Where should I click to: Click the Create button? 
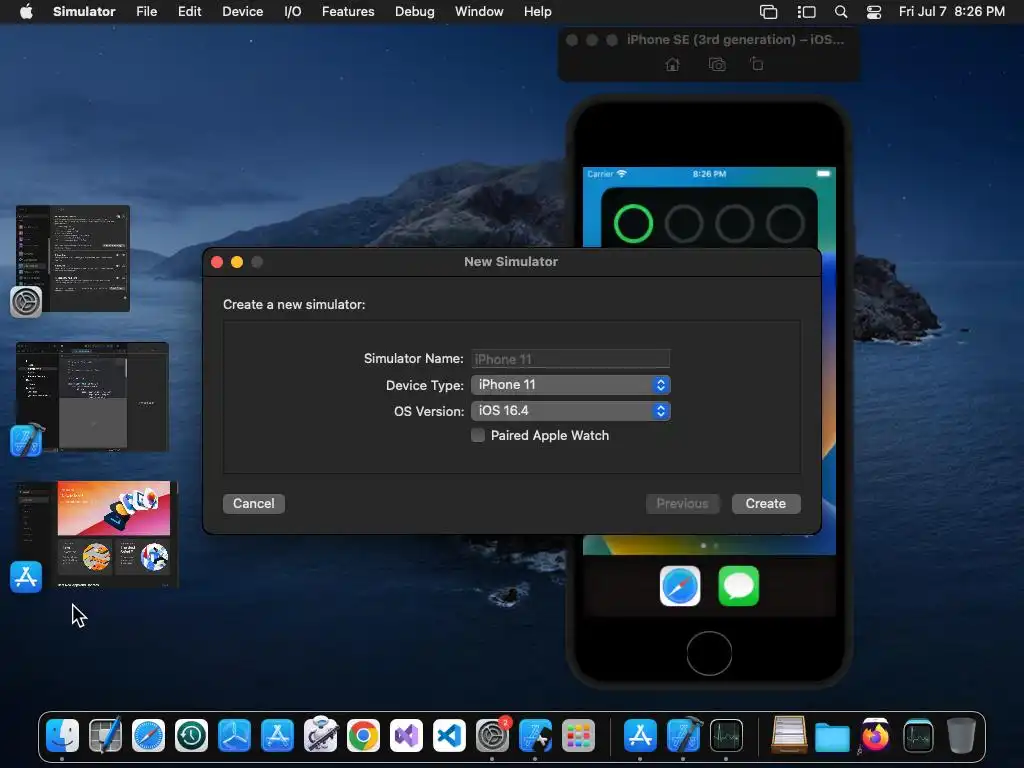(765, 504)
